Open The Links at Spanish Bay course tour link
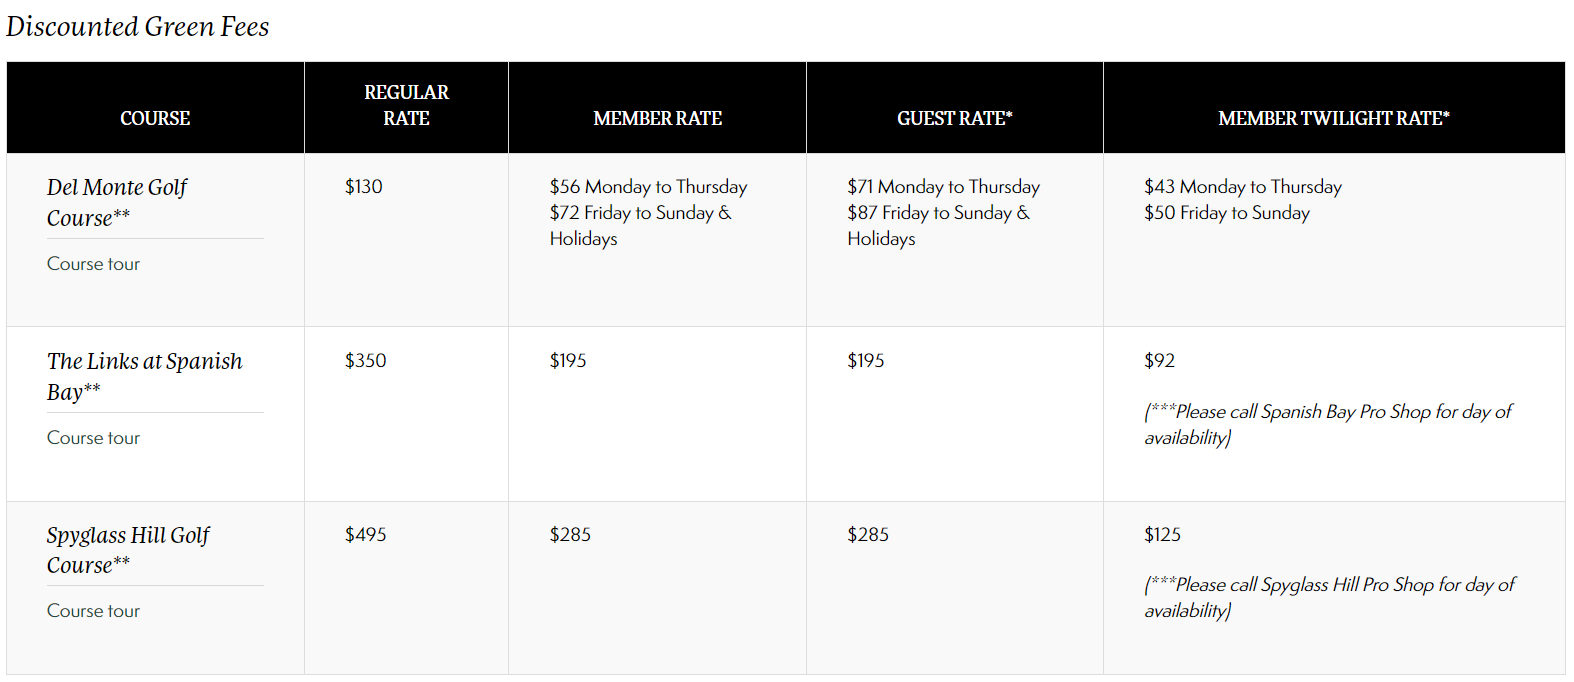The width and height of the screenshot is (1574, 682). pos(93,438)
